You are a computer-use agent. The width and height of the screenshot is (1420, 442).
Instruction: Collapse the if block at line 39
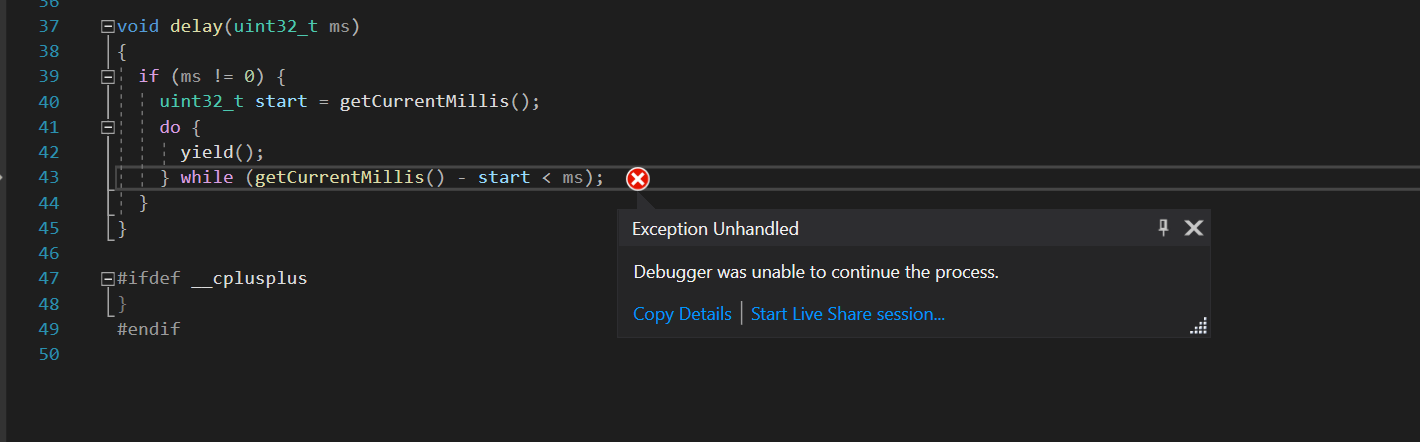point(108,76)
